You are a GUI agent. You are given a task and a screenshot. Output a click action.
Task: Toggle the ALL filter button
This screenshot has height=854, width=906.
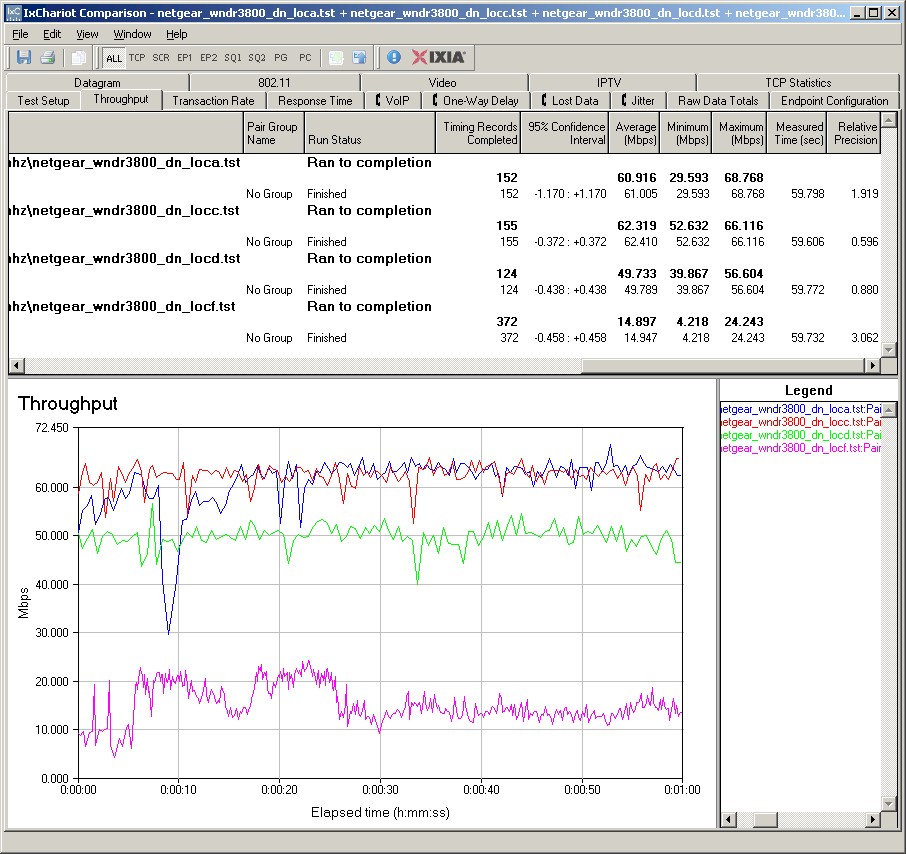(x=114, y=58)
